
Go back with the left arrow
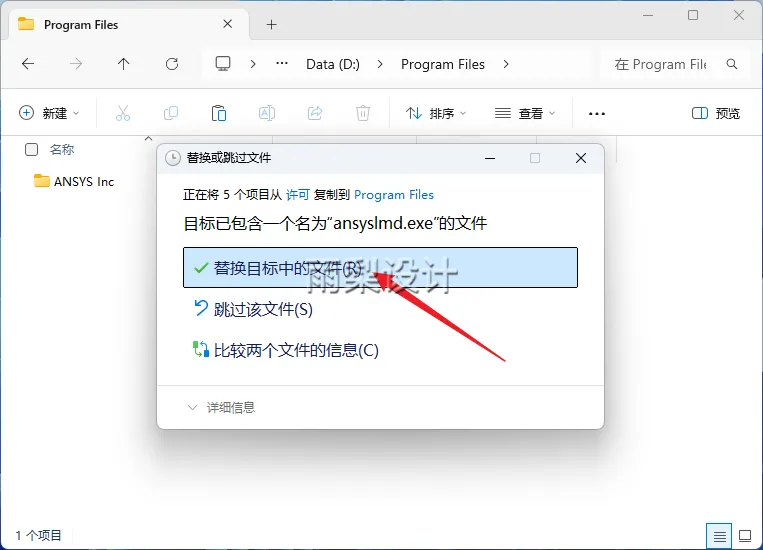(x=28, y=64)
